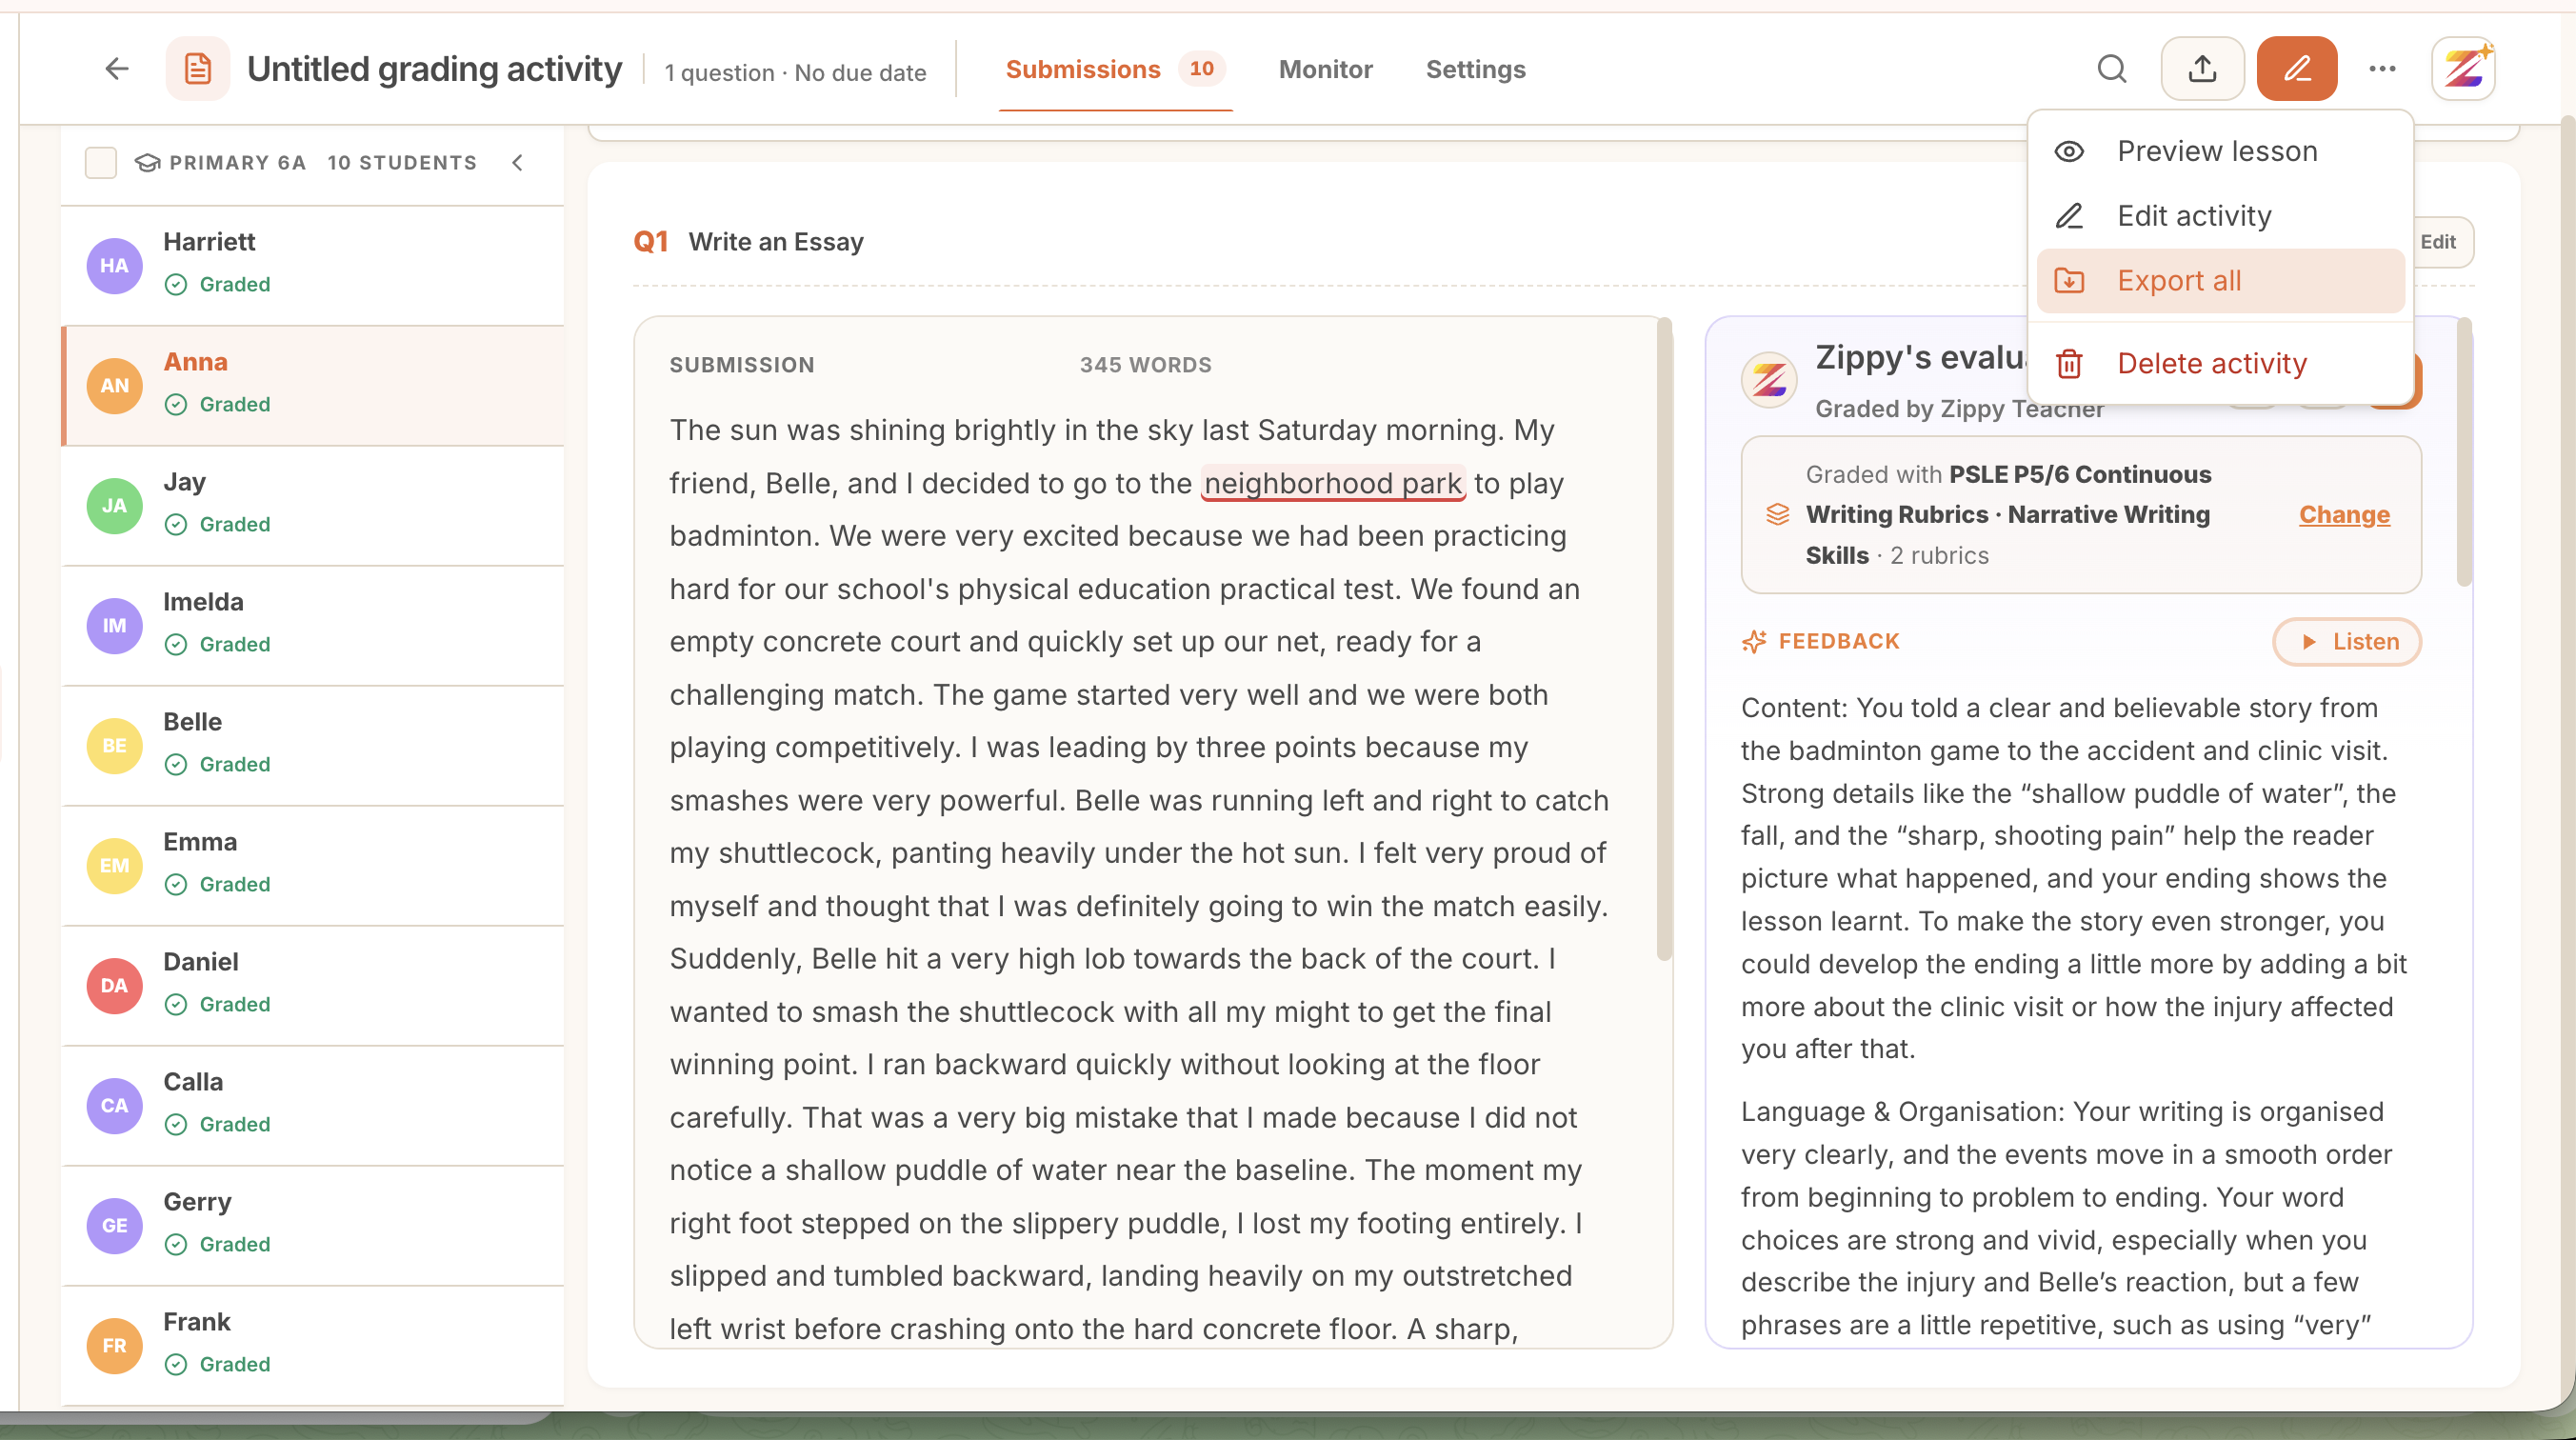Choose Preview lesson from the menu
2576x1440 pixels.
(2220, 151)
